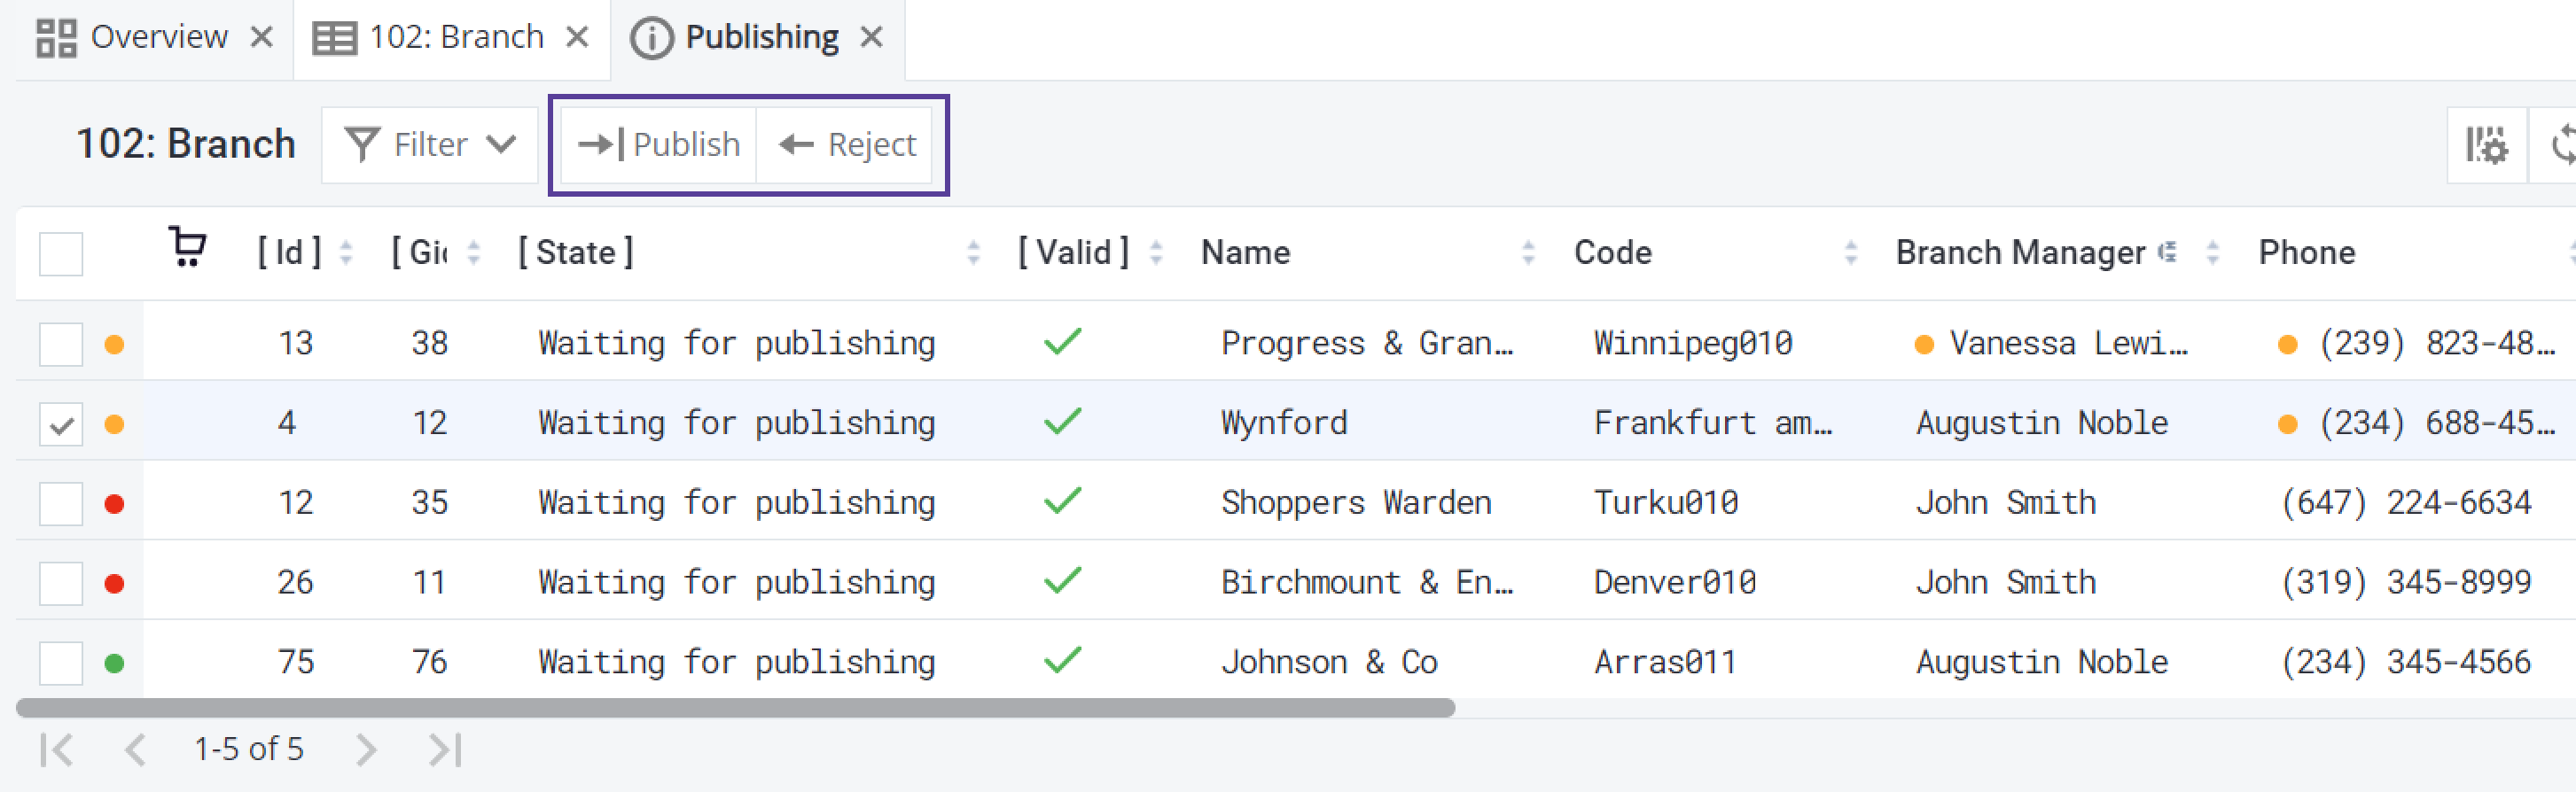Jump to the last page of results
The height and width of the screenshot is (792, 2576).
(x=445, y=749)
